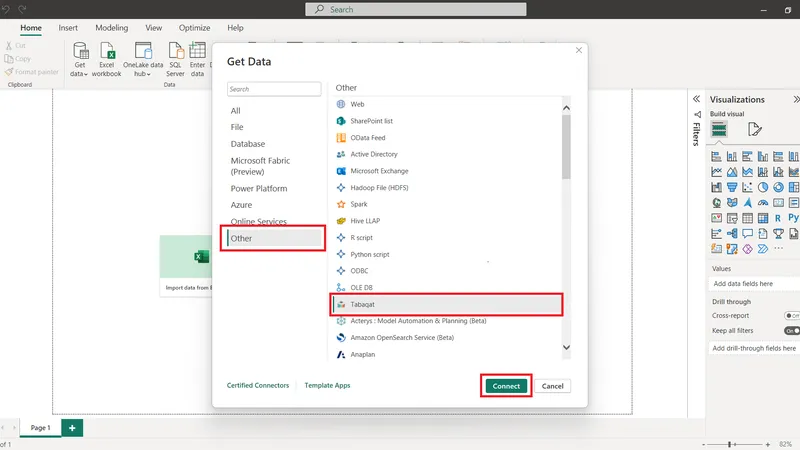
Task: Select the Database category
Action: [x=248, y=144]
